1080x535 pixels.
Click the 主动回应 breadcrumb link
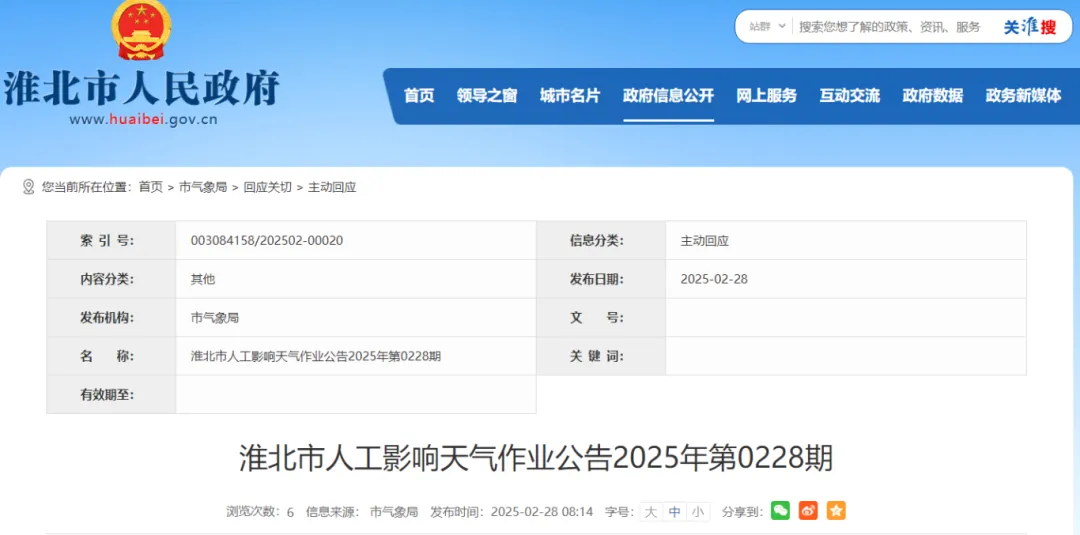pyautogui.click(x=332, y=187)
